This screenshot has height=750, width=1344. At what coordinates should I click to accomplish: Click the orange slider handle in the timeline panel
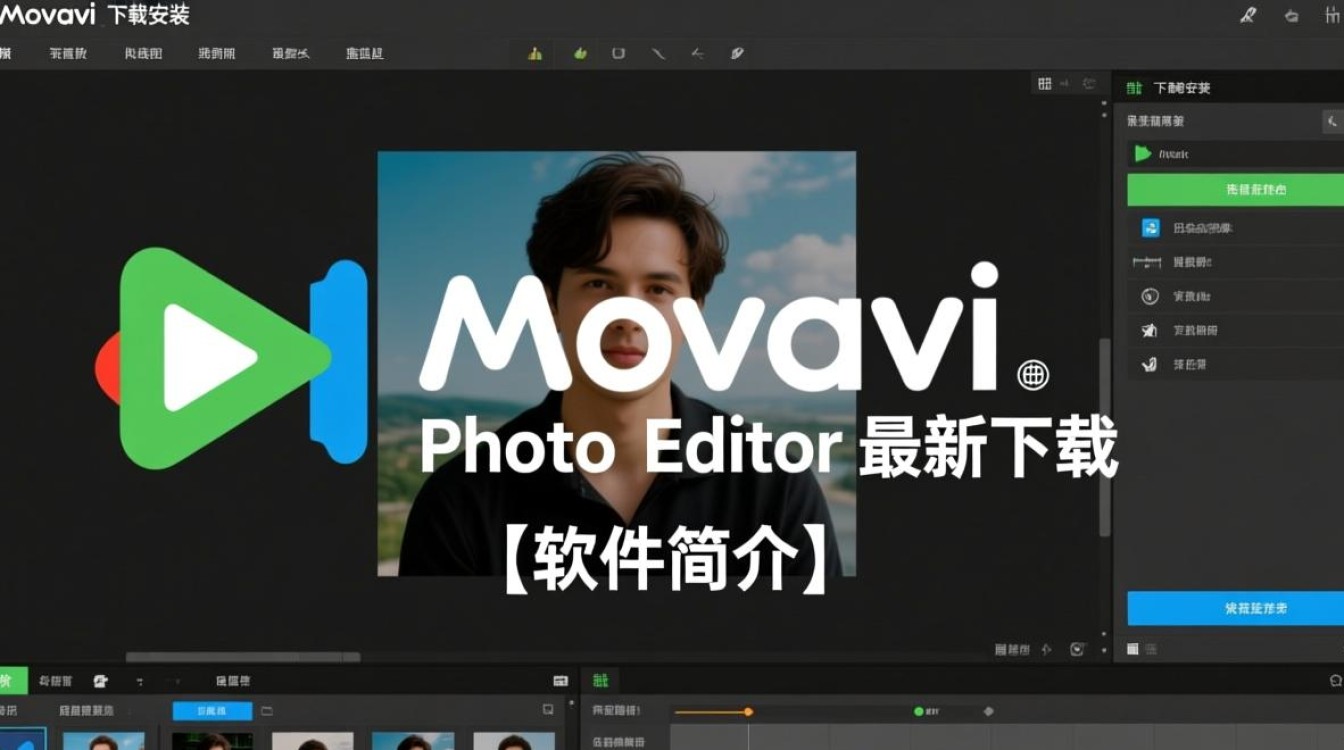(749, 712)
